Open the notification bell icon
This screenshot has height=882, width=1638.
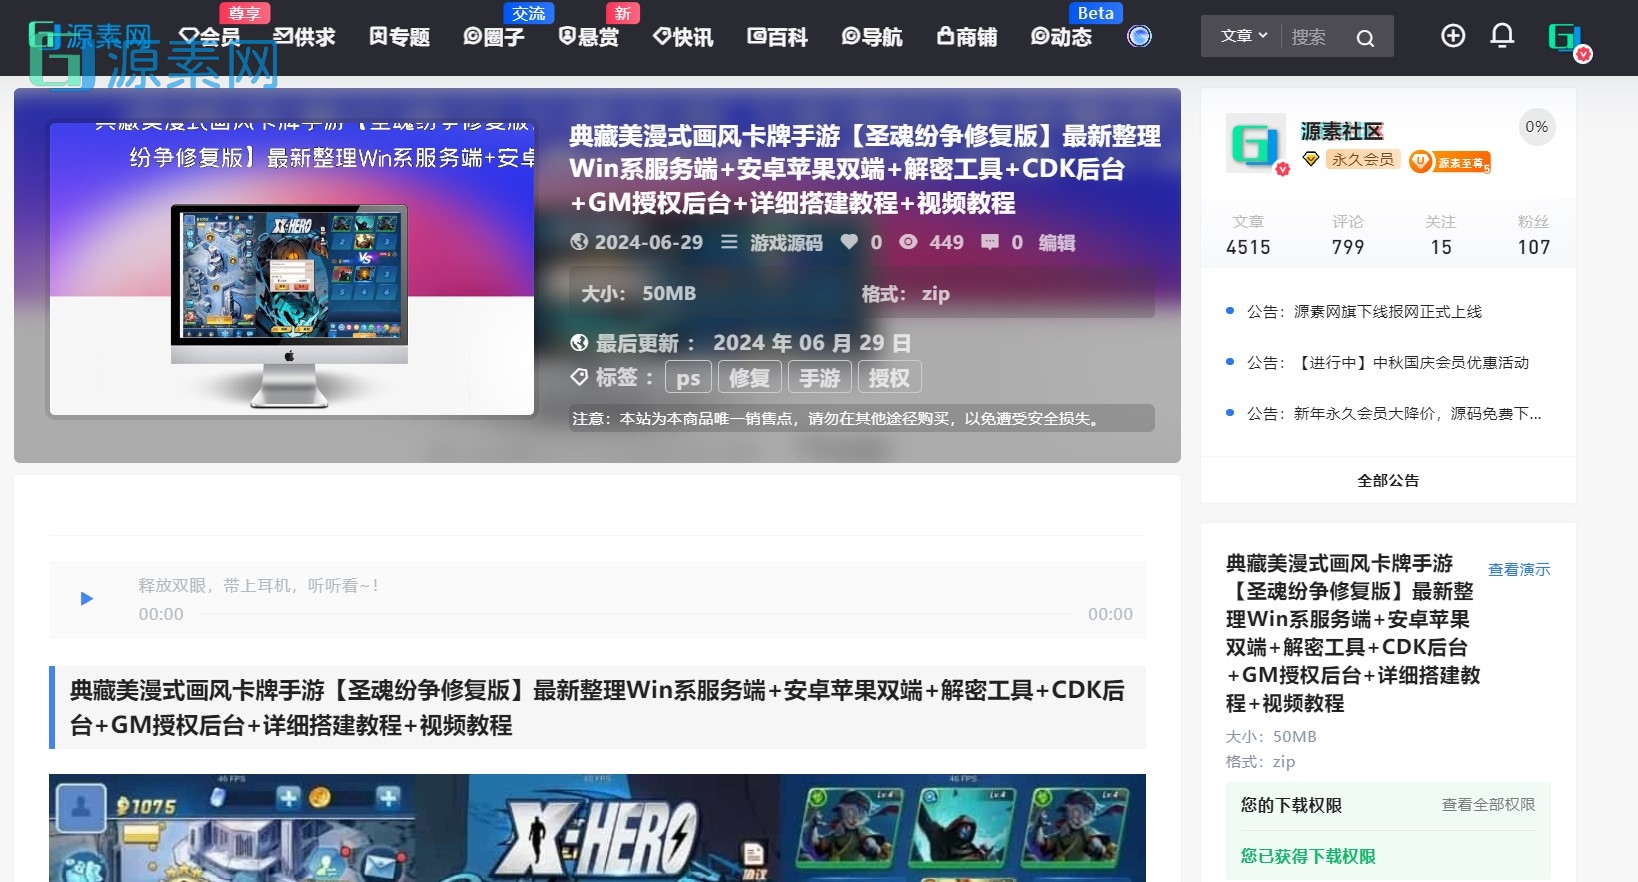pos(1502,36)
